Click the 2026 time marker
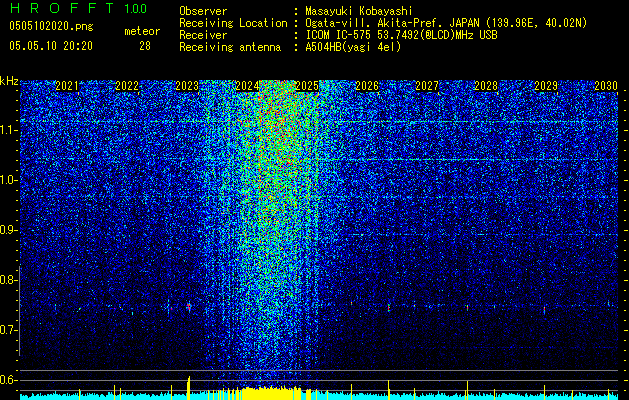The width and height of the screenshot is (629, 400). pos(367,86)
